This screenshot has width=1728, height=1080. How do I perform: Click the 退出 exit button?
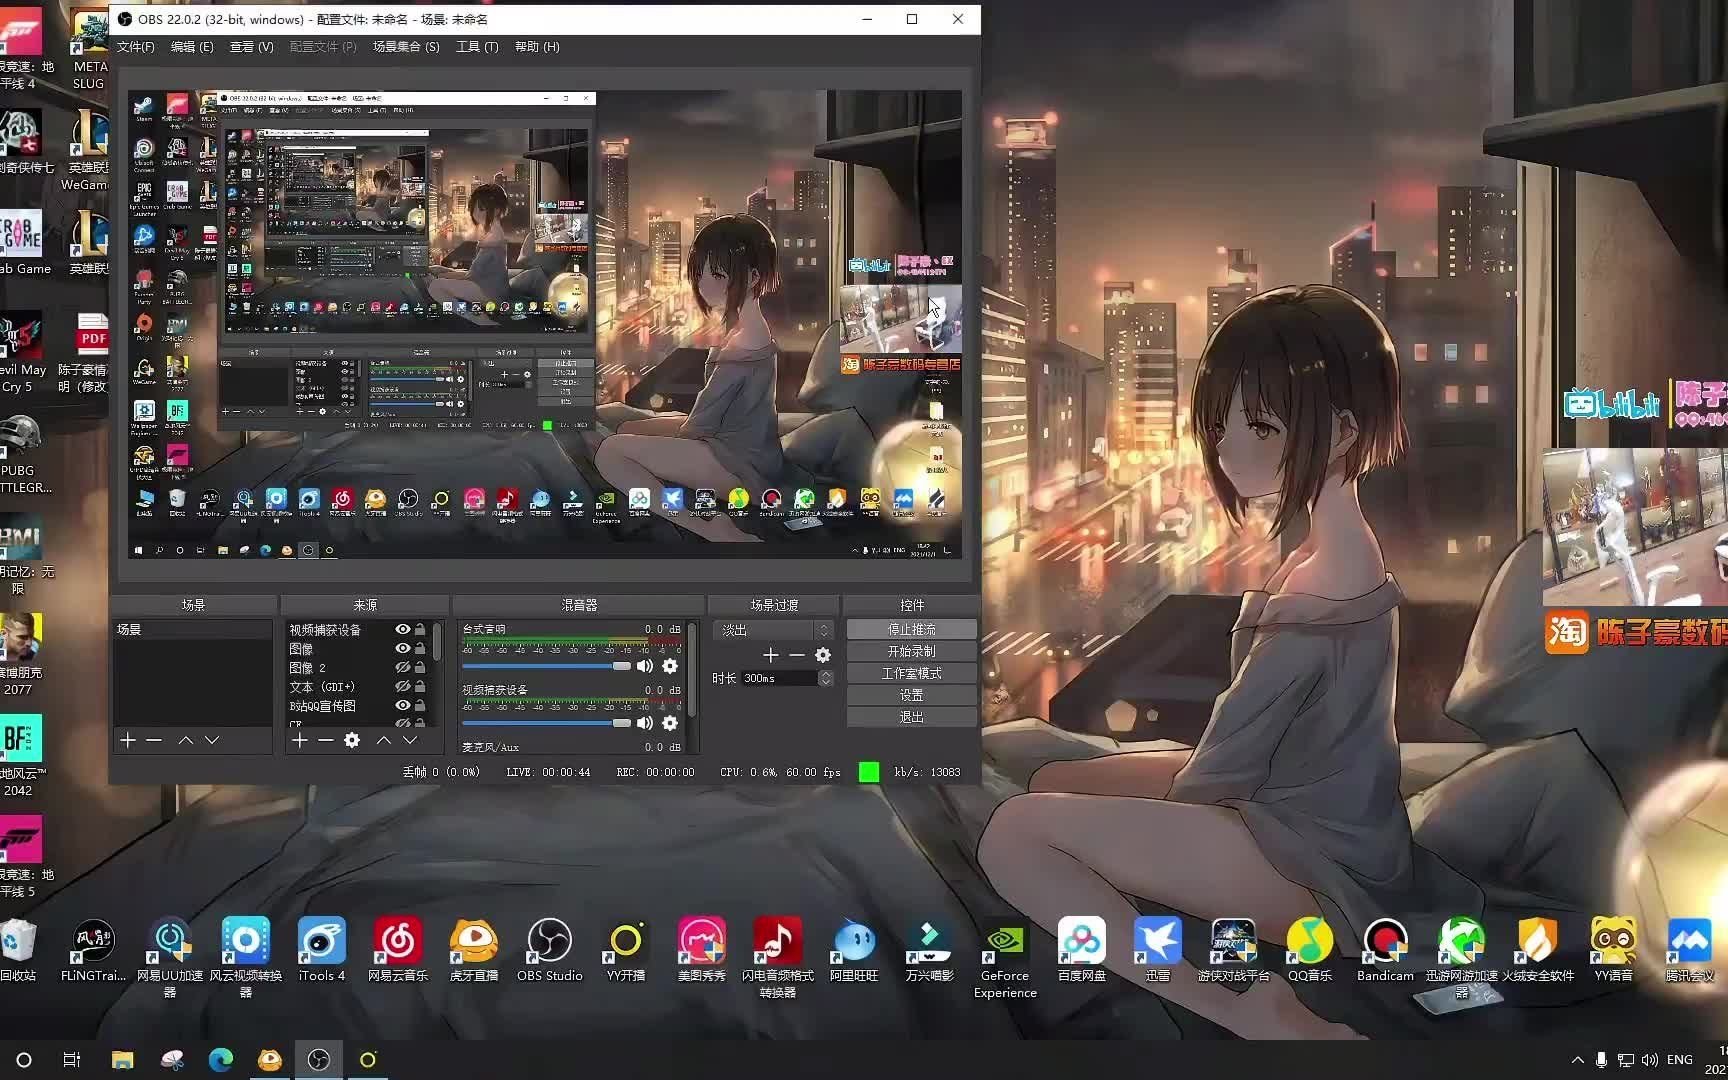coord(912,718)
